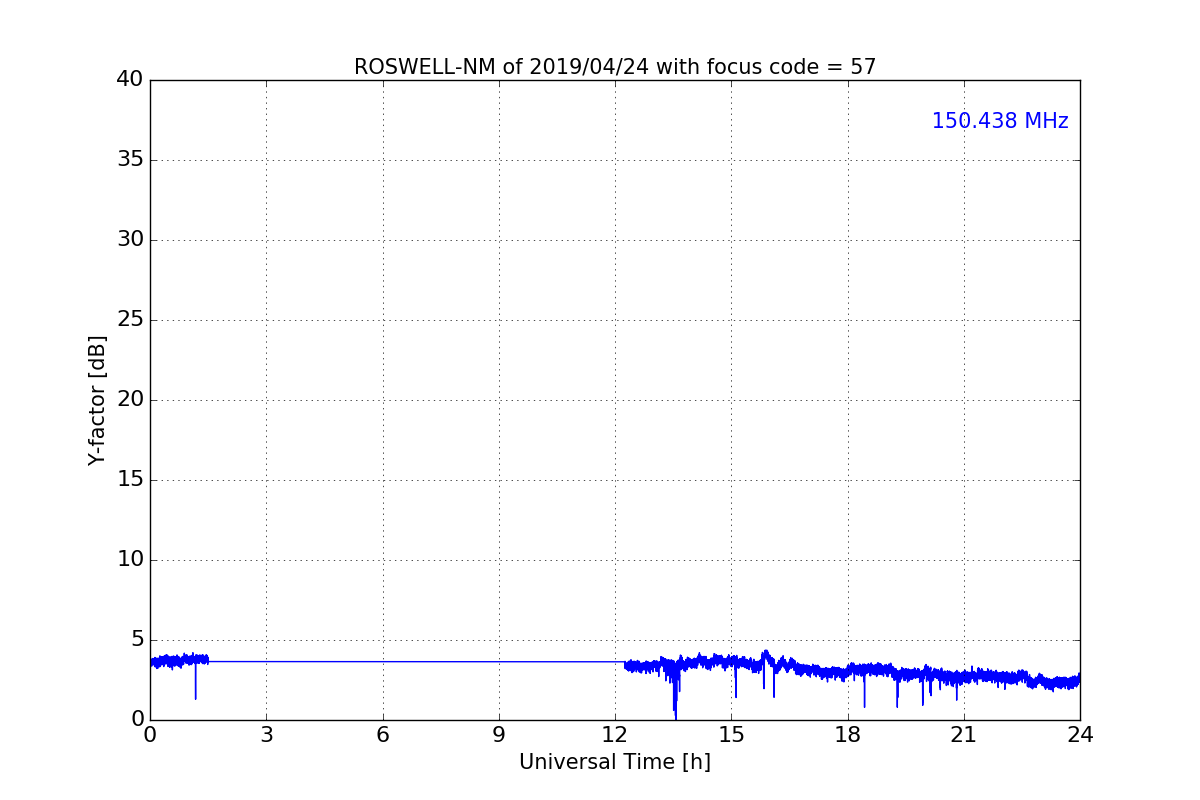
Task: Click the x-axis tick label '6'
Action: 383,735
